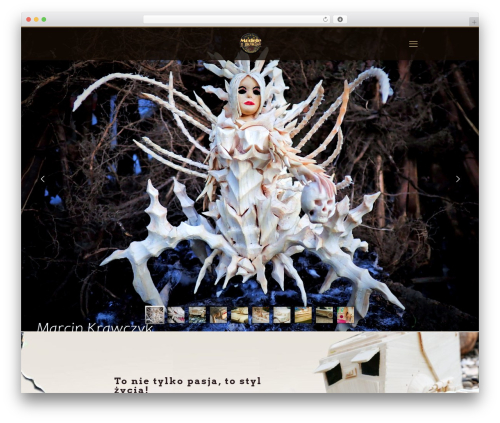Image resolution: width=500 pixels, height=423 pixels.
Task: Open the hamburger navigation menu
Action: pyautogui.click(x=413, y=44)
